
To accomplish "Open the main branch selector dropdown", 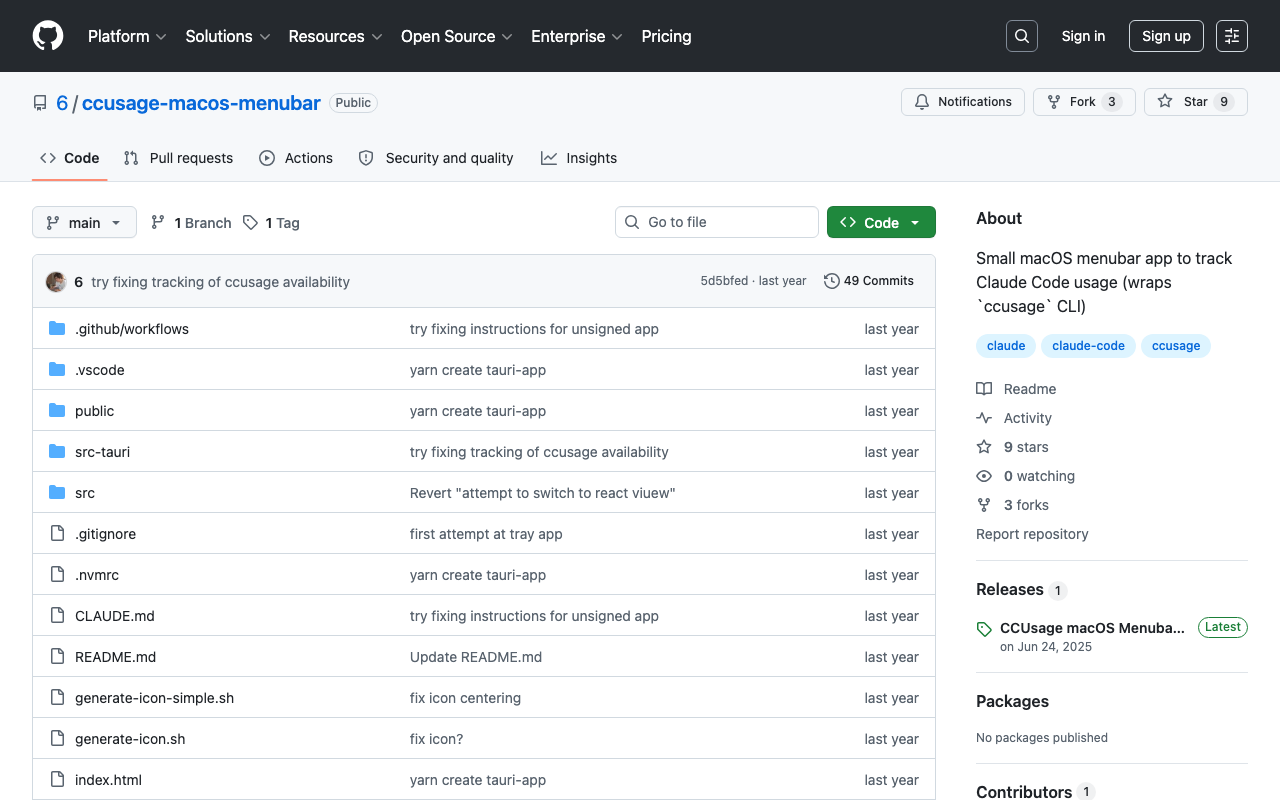I will pos(84,222).
